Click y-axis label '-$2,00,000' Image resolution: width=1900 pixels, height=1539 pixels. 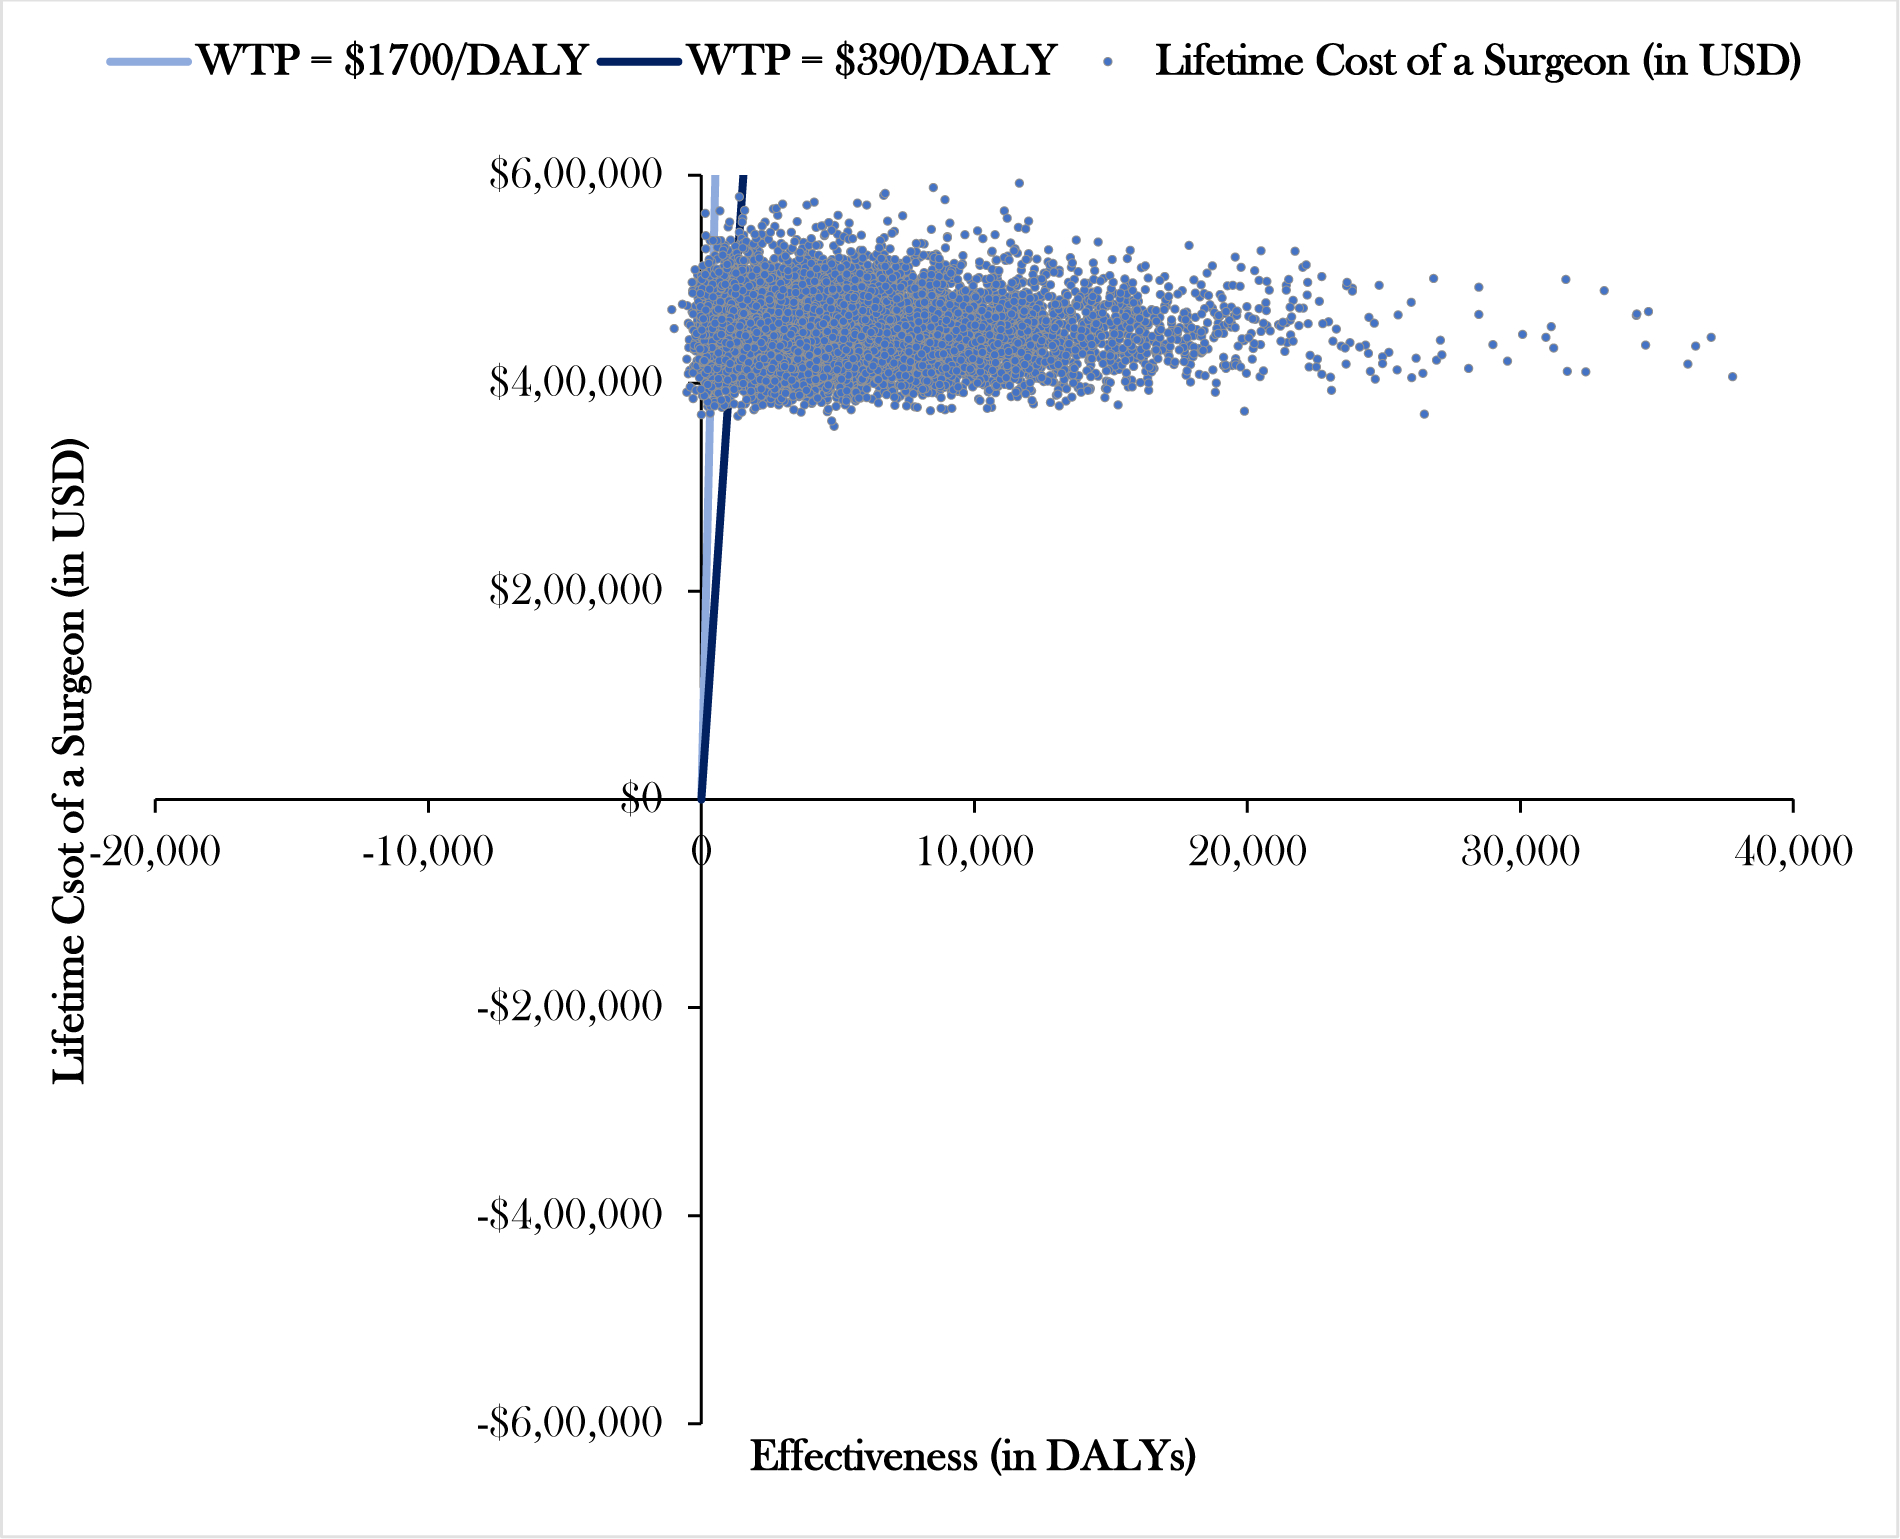569,1006
